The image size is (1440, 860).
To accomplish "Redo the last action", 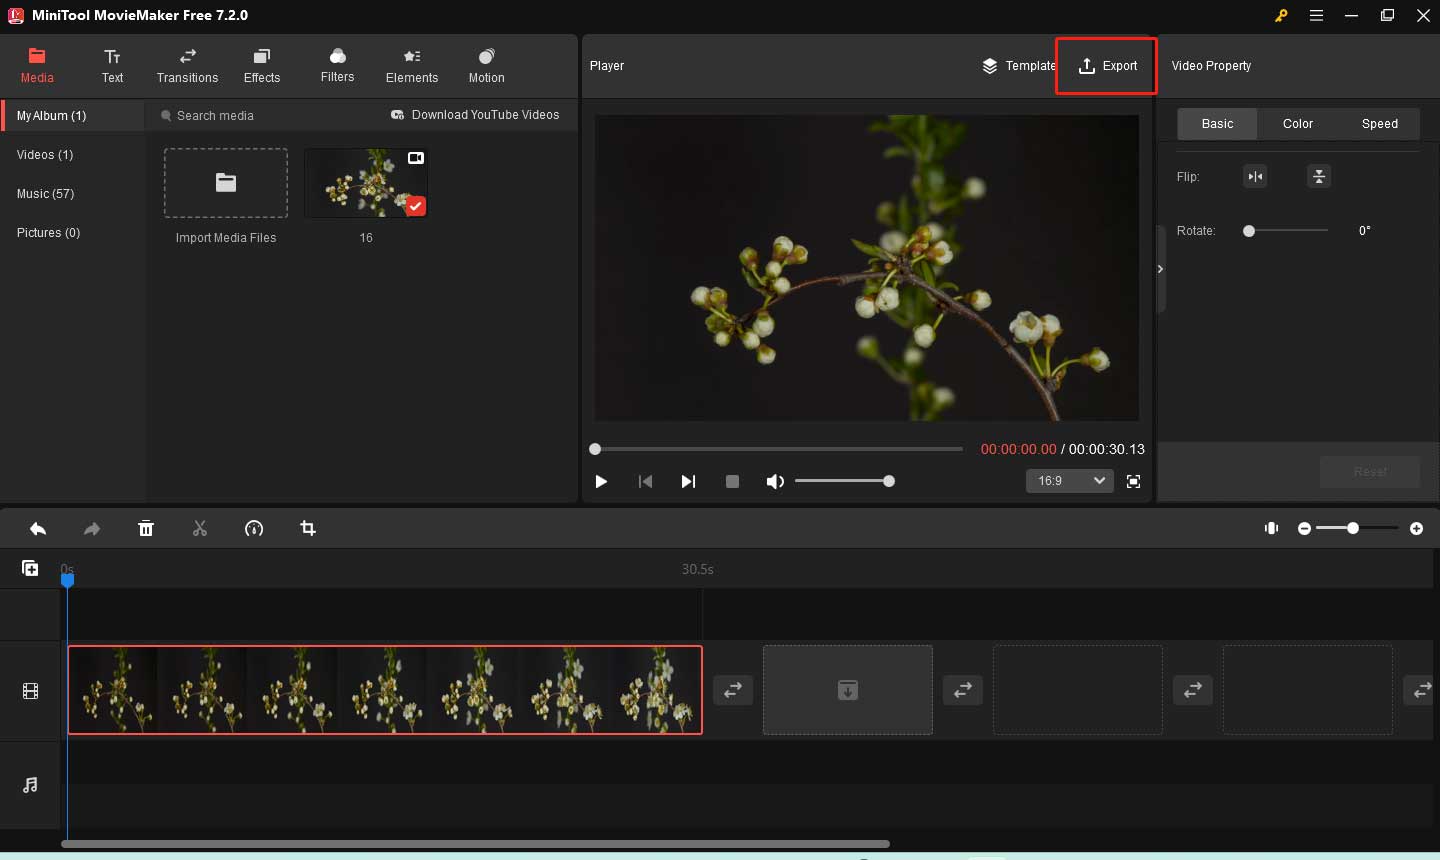I will tap(92, 529).
